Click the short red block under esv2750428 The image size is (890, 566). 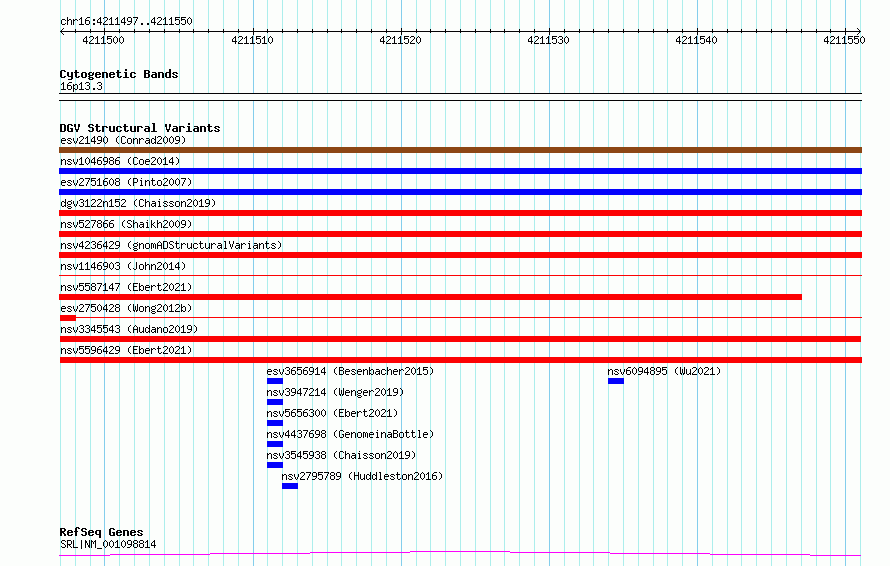pyautogui.click(x=68, y=318)
